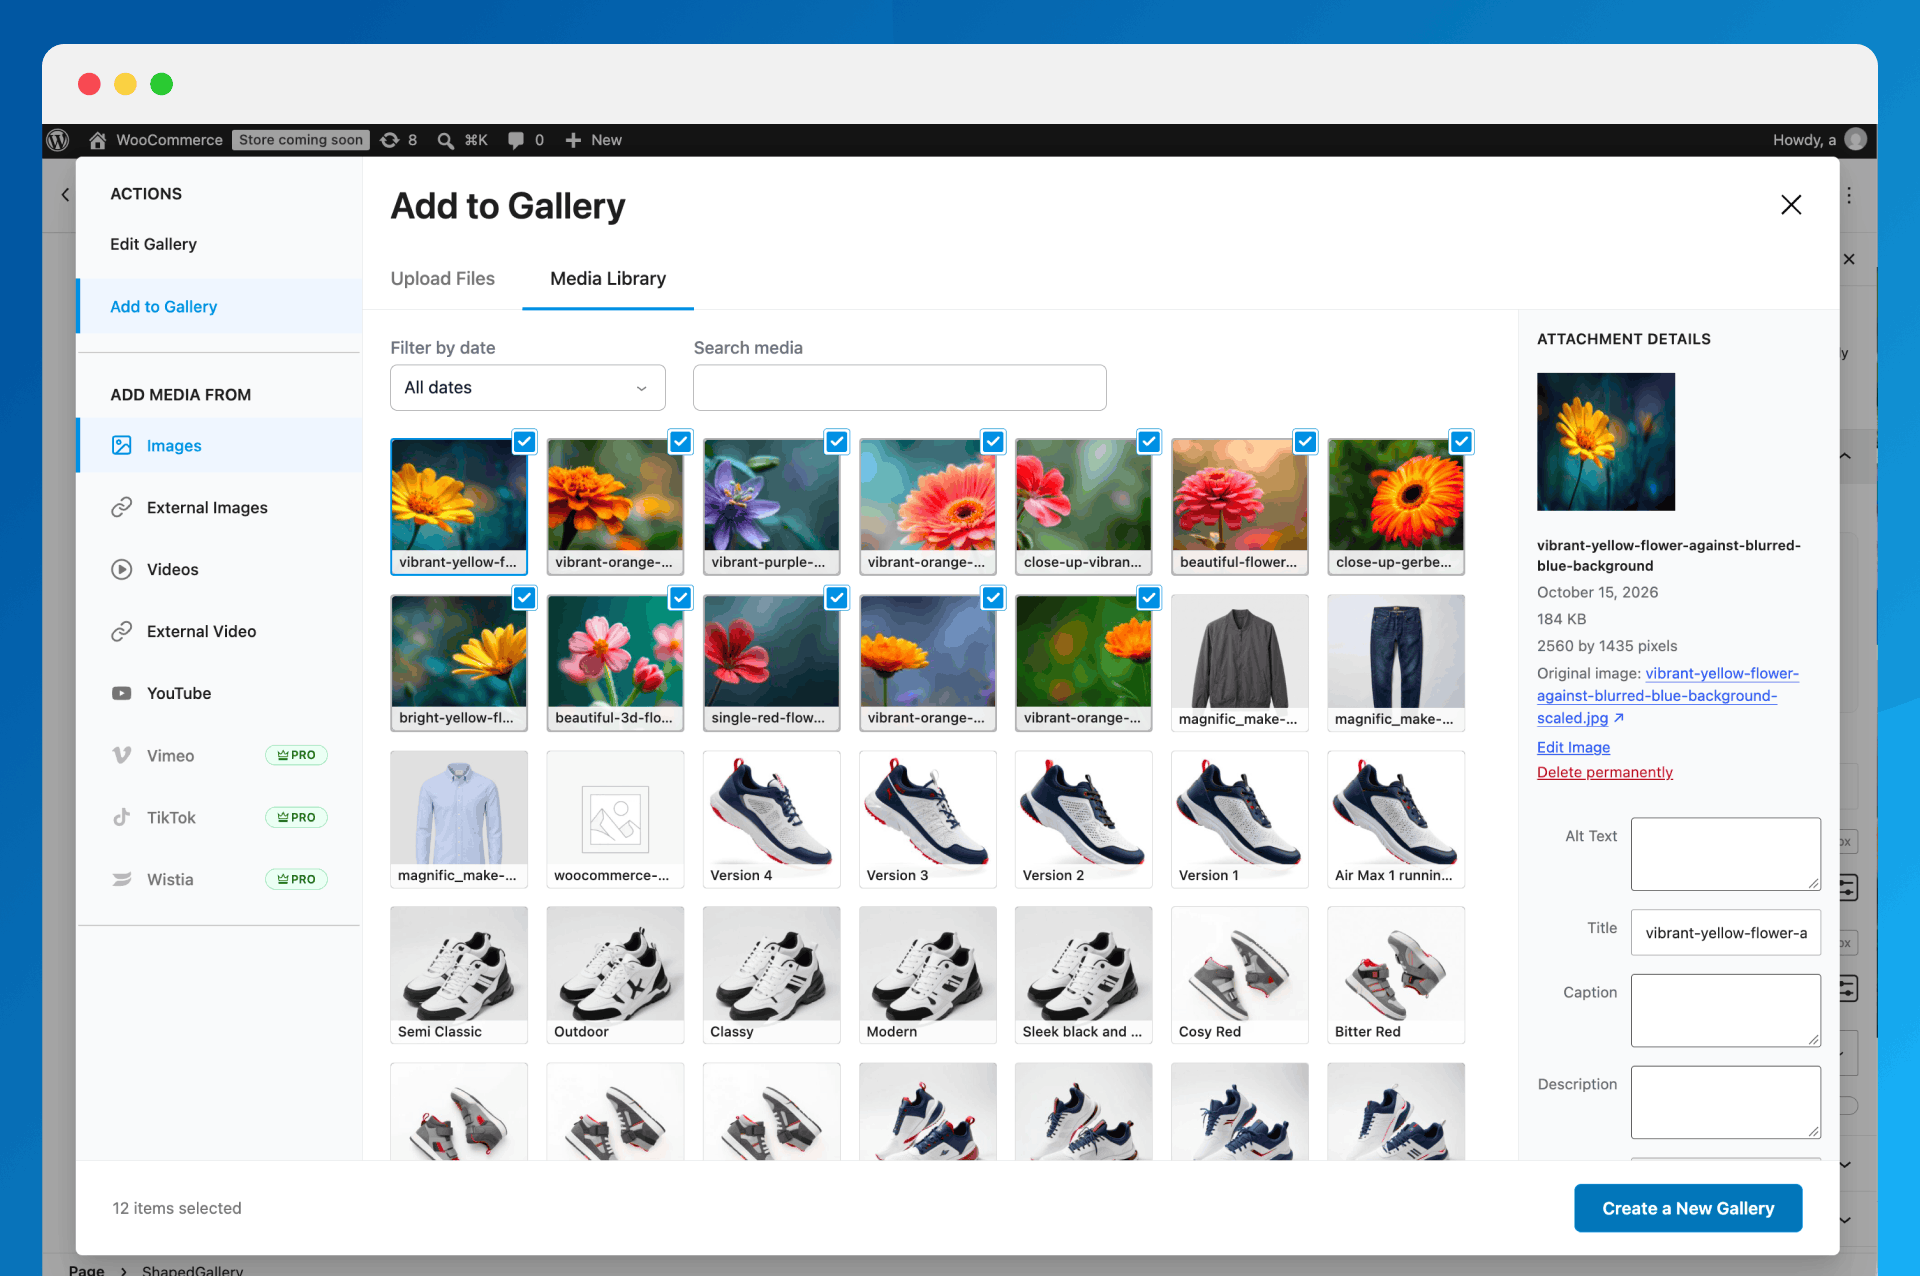This screenshot has width=1920, height=1276.
Task: Select the magnific_make jeans thumbnail
Action: pos(1396,663)
